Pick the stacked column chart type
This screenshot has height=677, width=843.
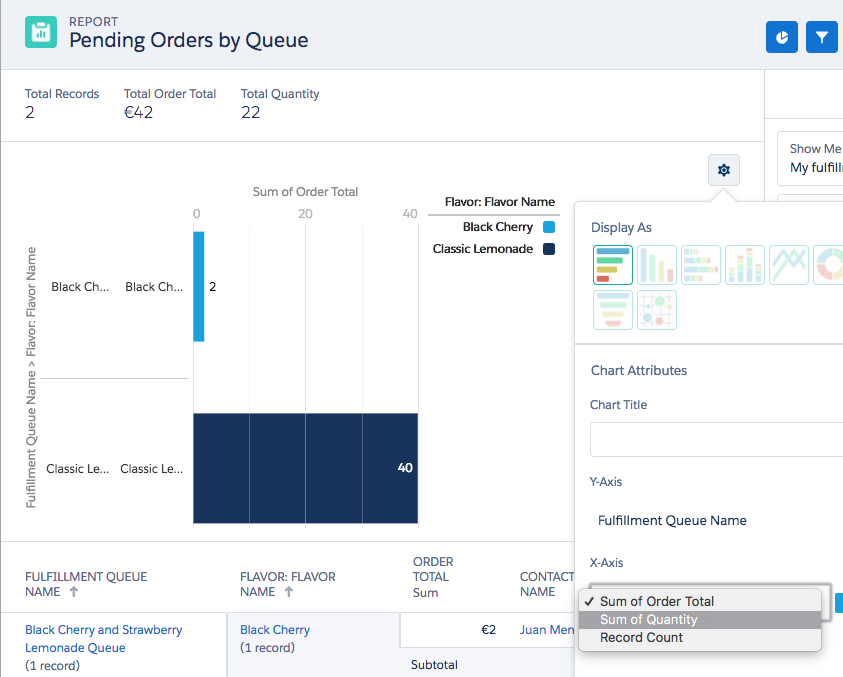(744, 265)
